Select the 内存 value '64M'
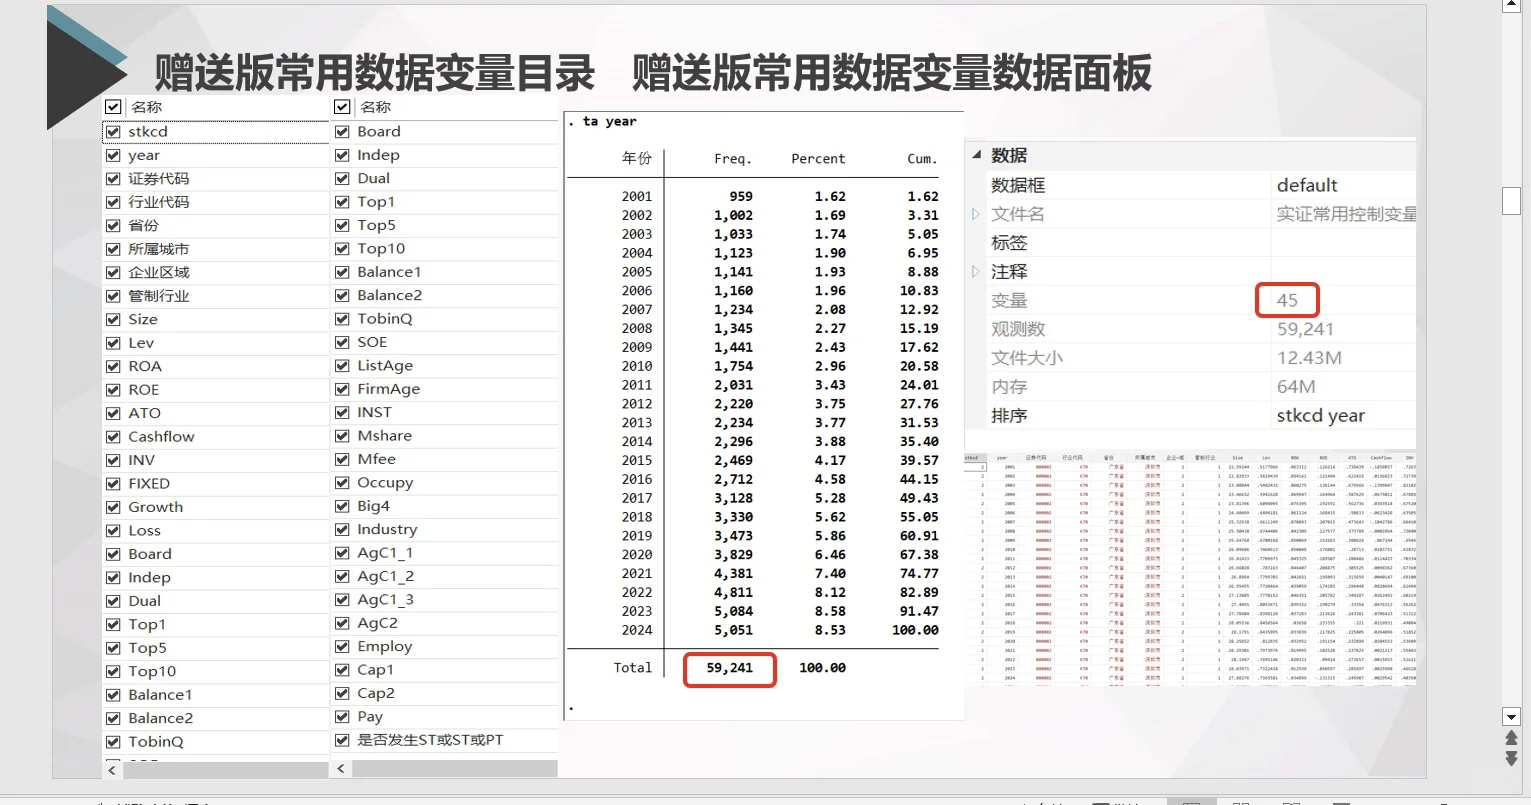 click(1296, 387)
